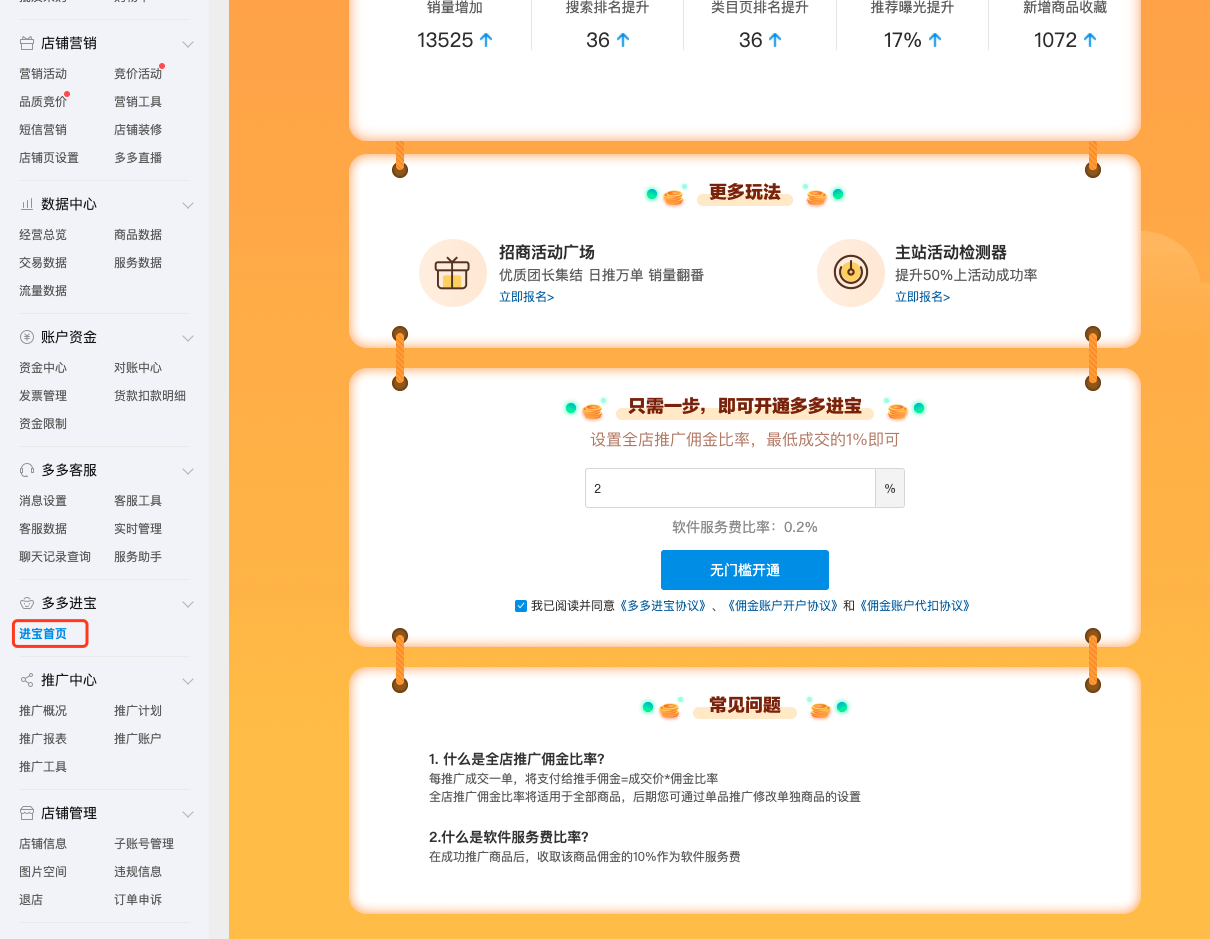Click 立即报名 under 招商活动广场
Image resolution: width=1210 pixels, height=939 pixels.
(526, 297)
